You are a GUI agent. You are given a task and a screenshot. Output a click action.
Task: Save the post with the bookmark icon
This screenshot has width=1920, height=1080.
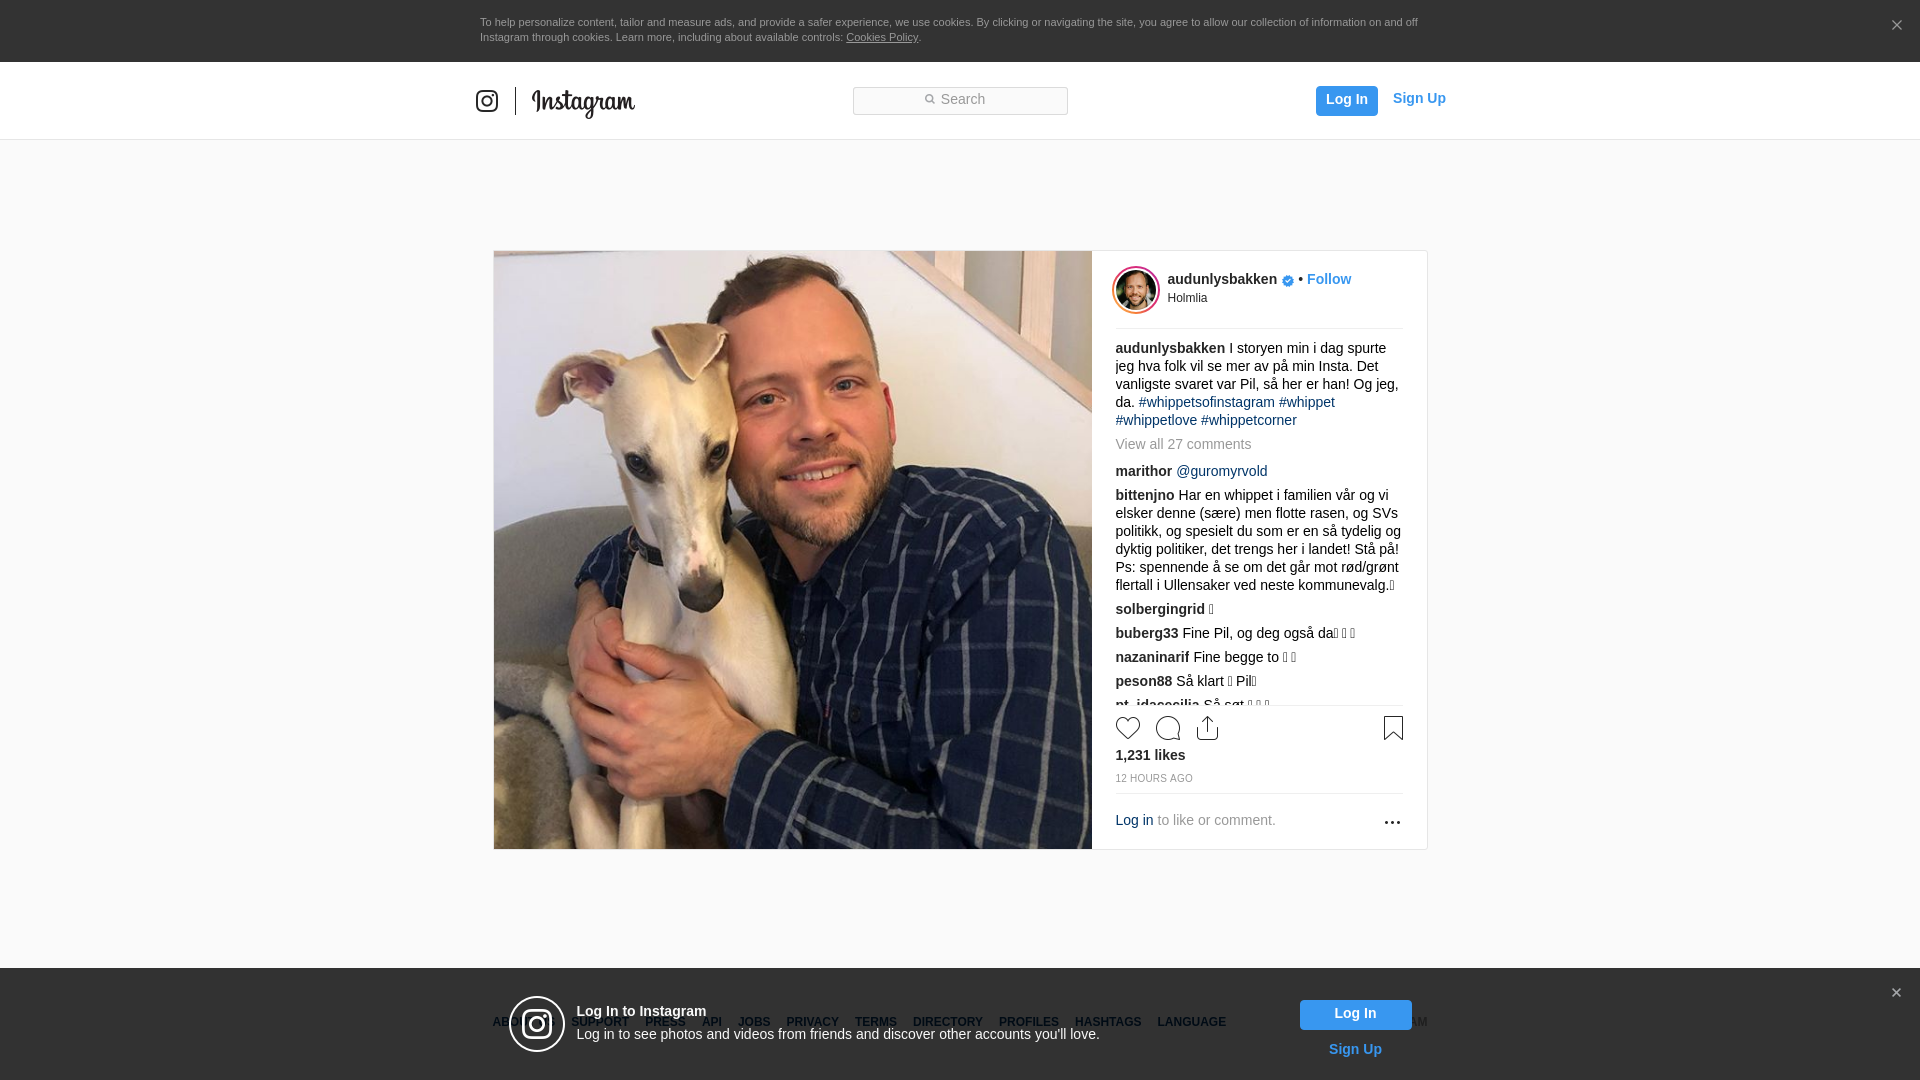point(1393,728)
